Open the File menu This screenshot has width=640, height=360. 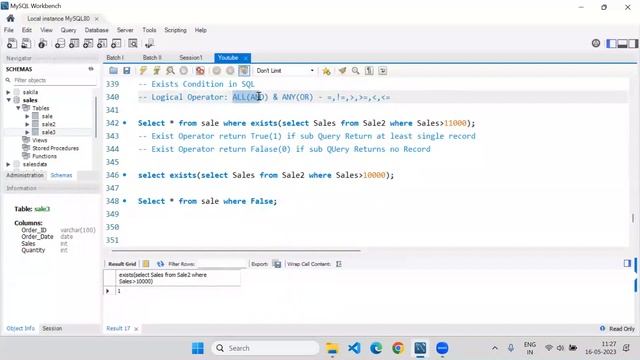[9, 30]
